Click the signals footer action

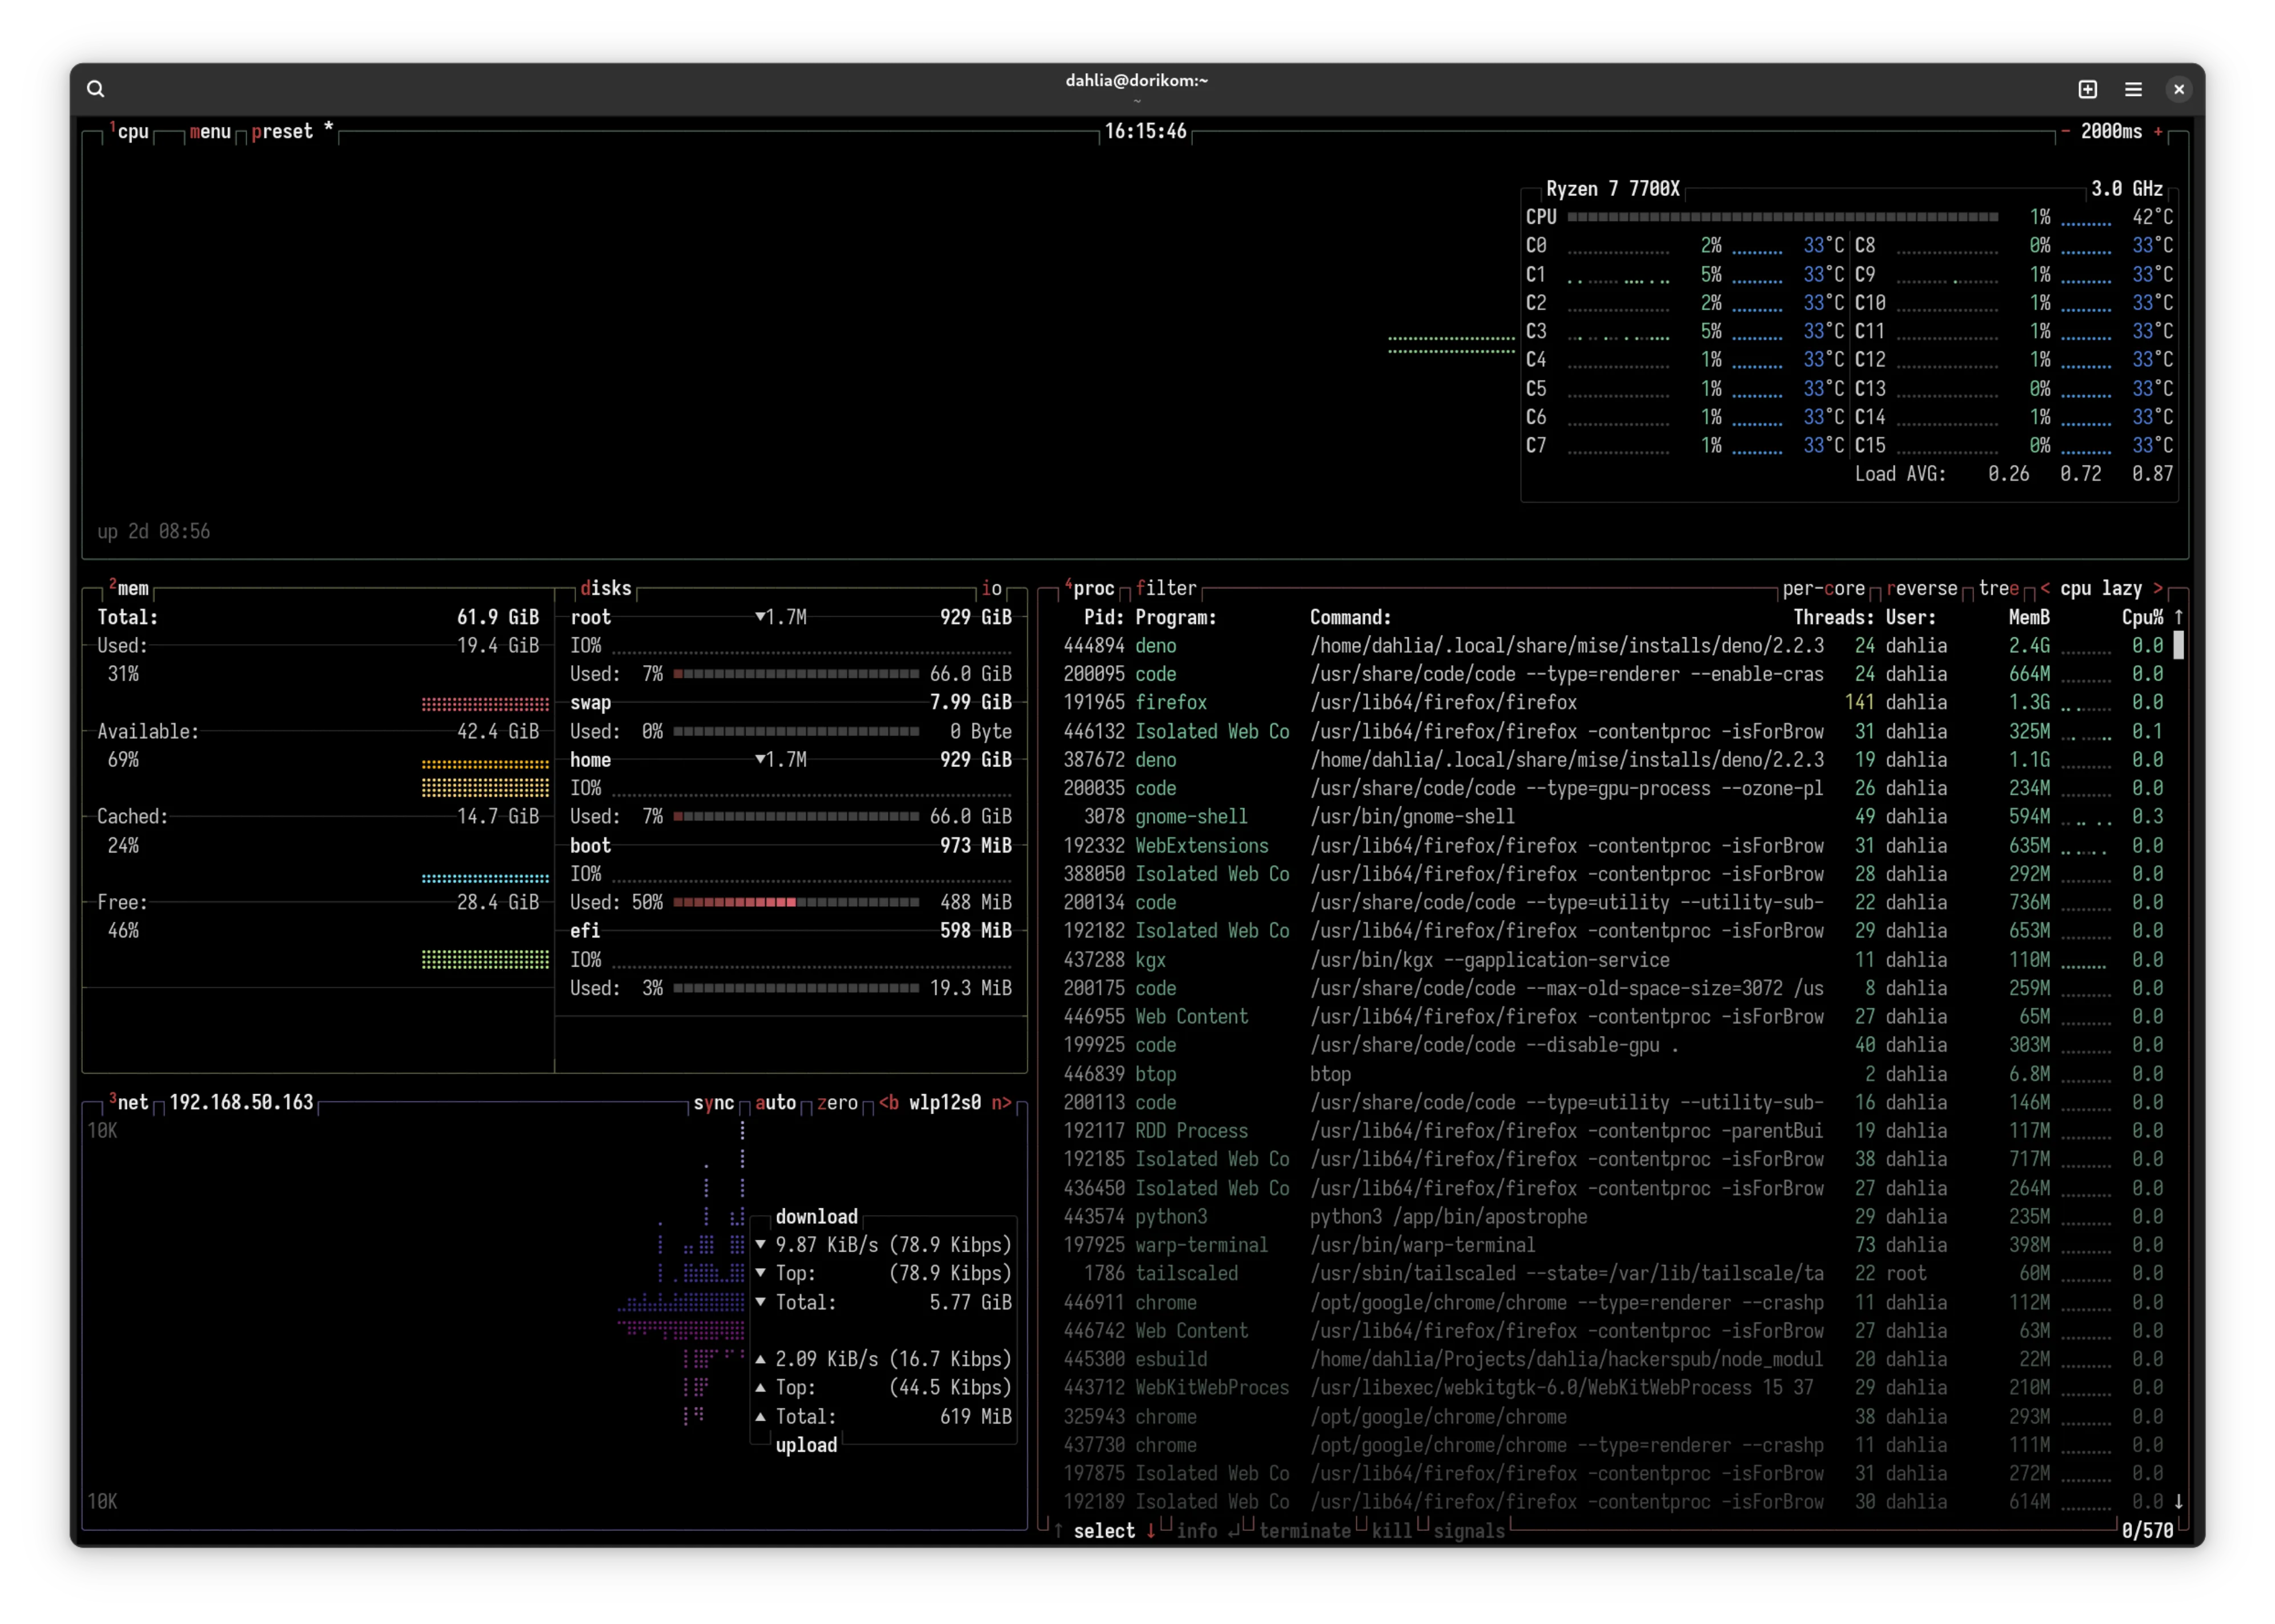coord(1469,1531)
